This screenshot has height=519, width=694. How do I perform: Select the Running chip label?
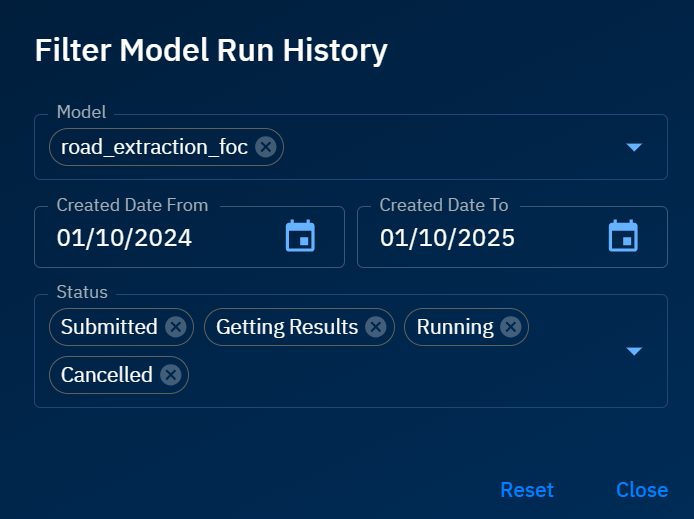pos(455,327)
